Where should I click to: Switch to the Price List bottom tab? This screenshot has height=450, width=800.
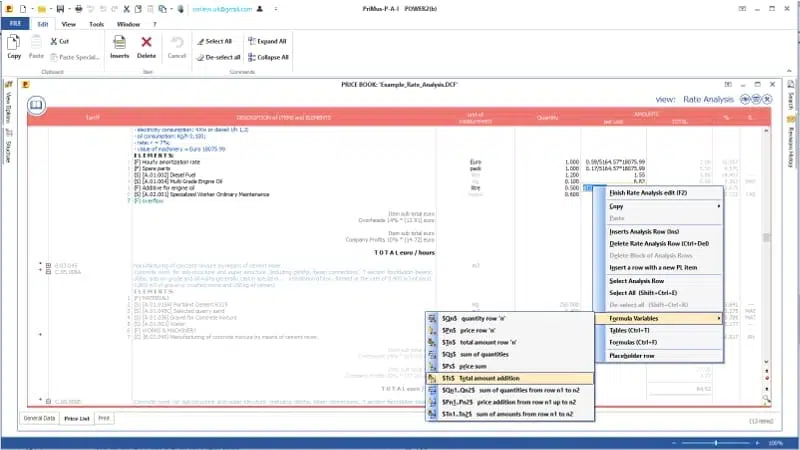[x=77, y=419]
